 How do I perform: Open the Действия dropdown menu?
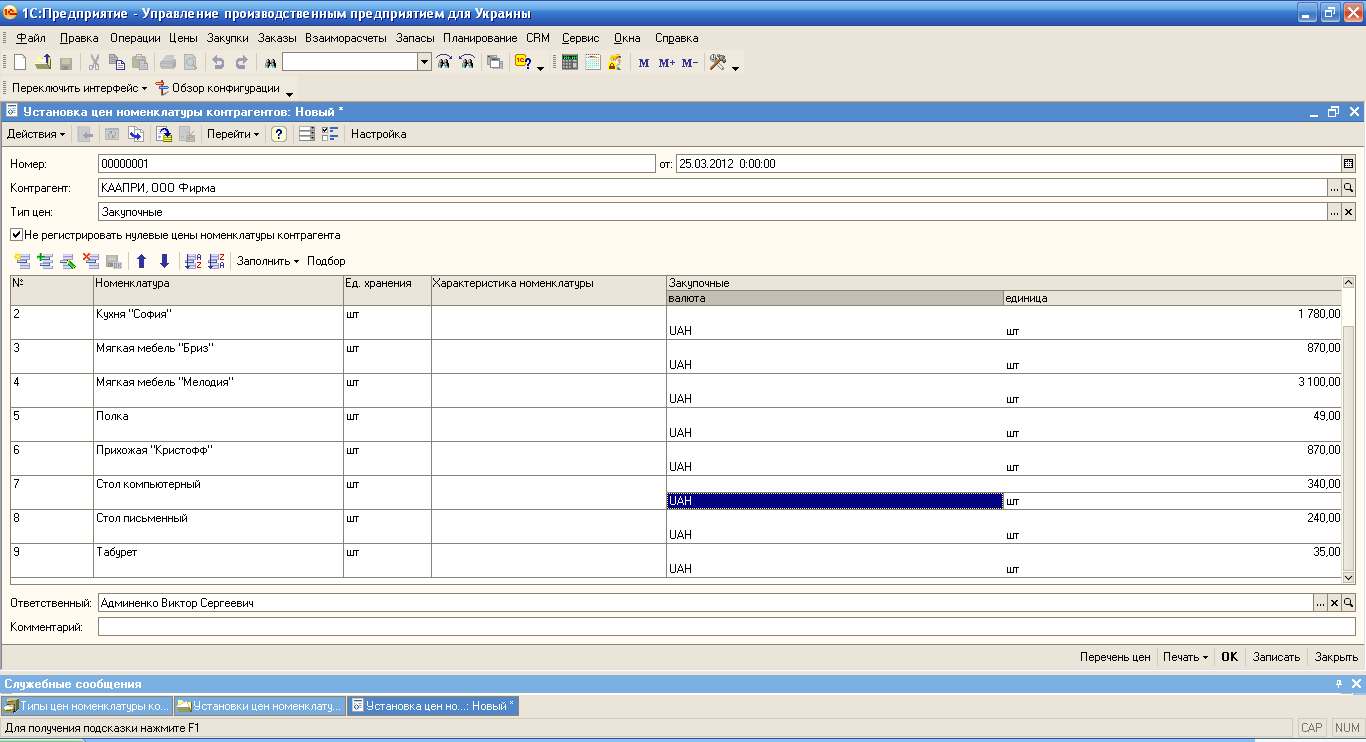(36, 134)
